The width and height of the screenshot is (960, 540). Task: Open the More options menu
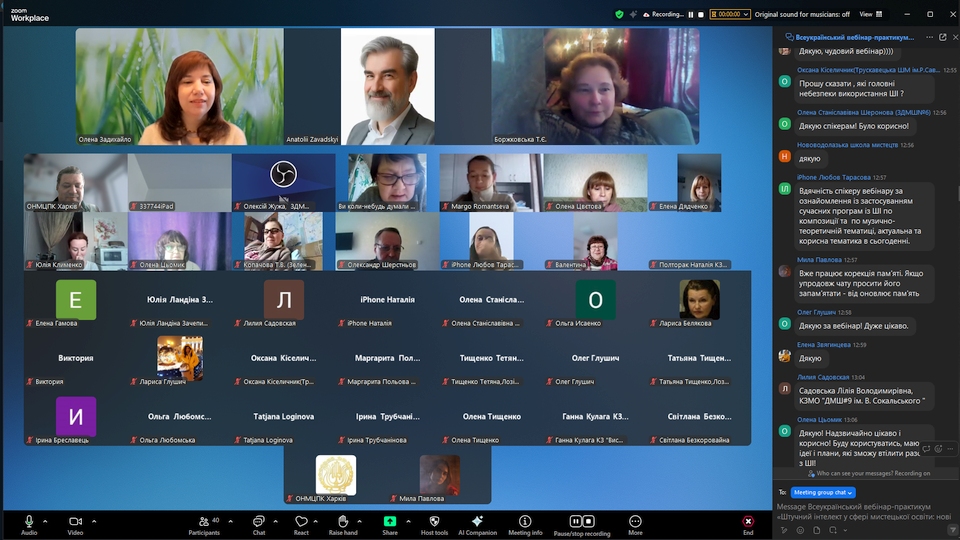[635, 525]
